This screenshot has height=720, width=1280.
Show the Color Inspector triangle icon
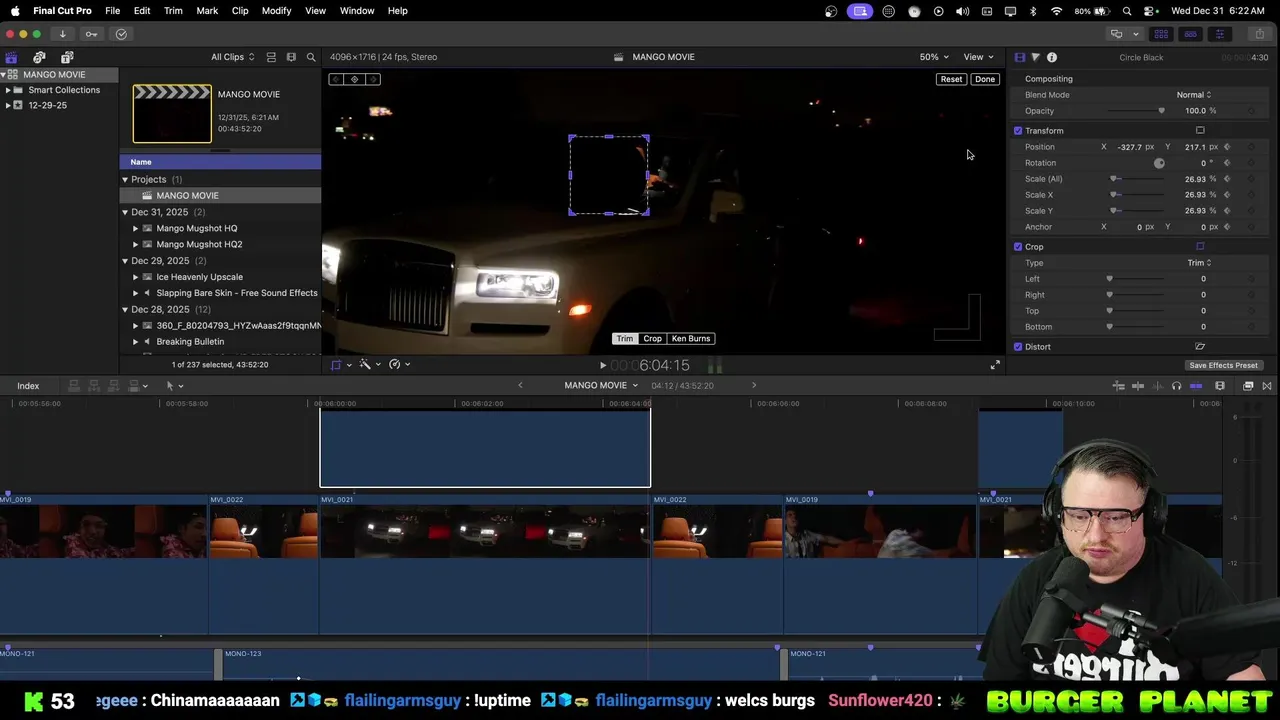[1035, 57]
